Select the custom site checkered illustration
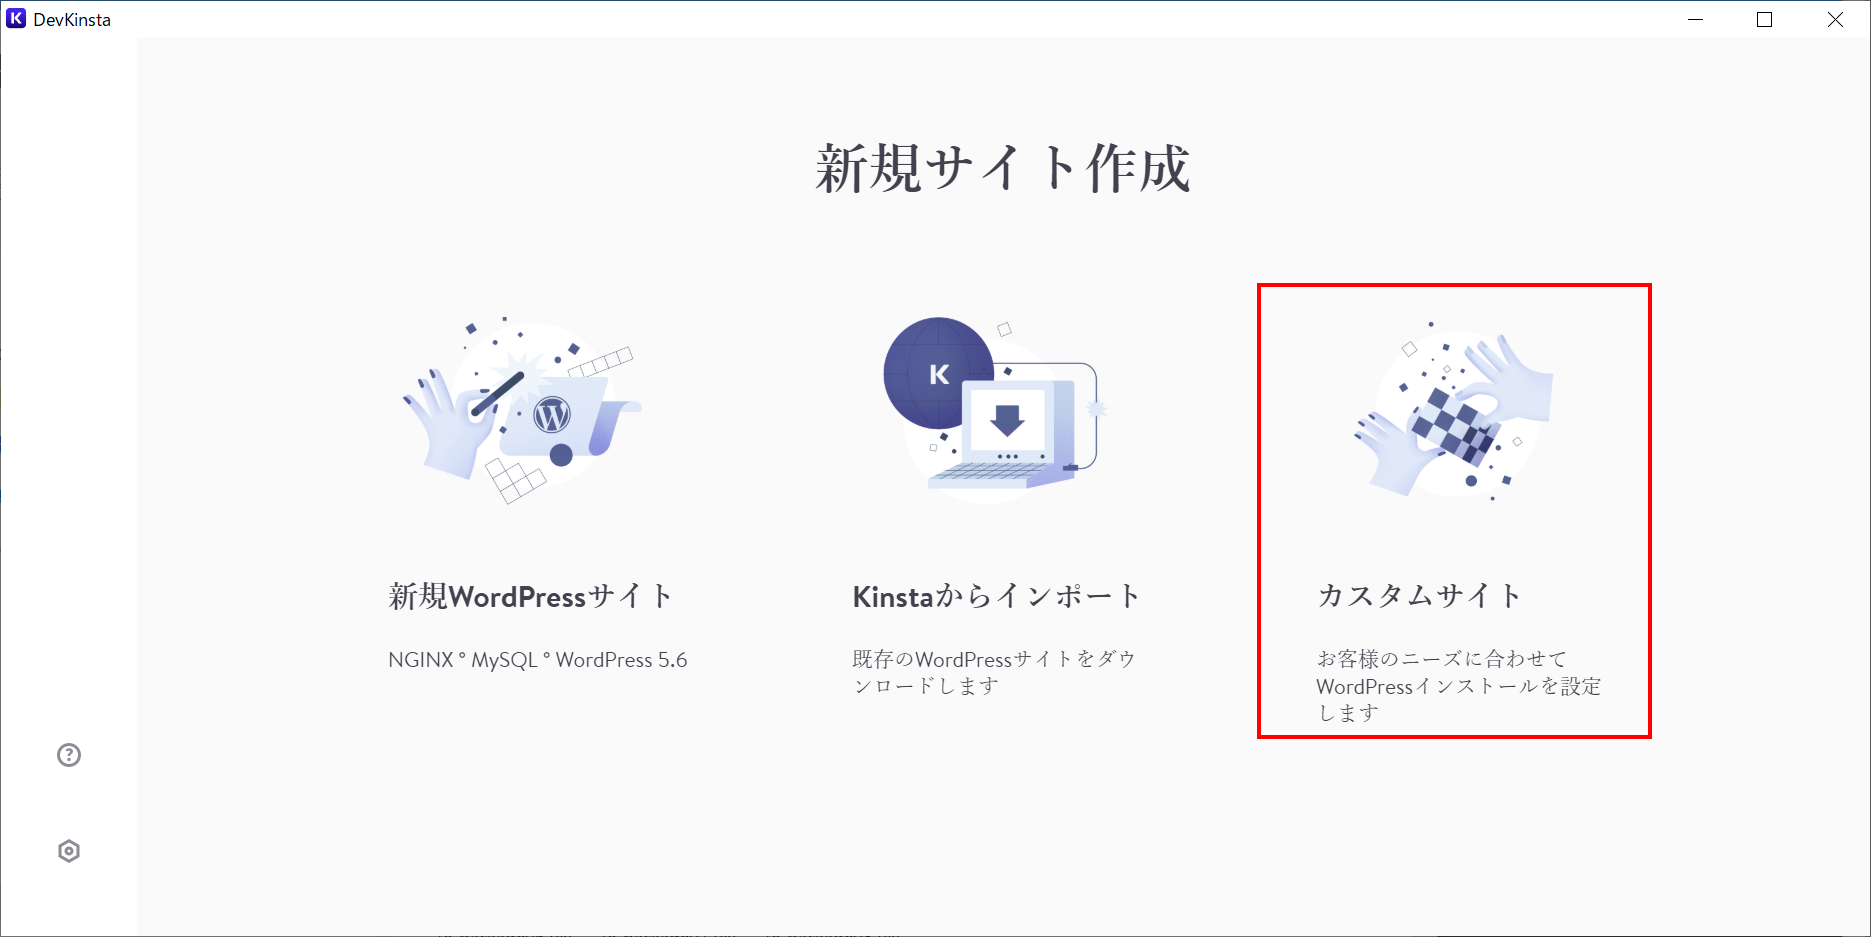This screenshot has height=937, width=1871. point(1453,410)
